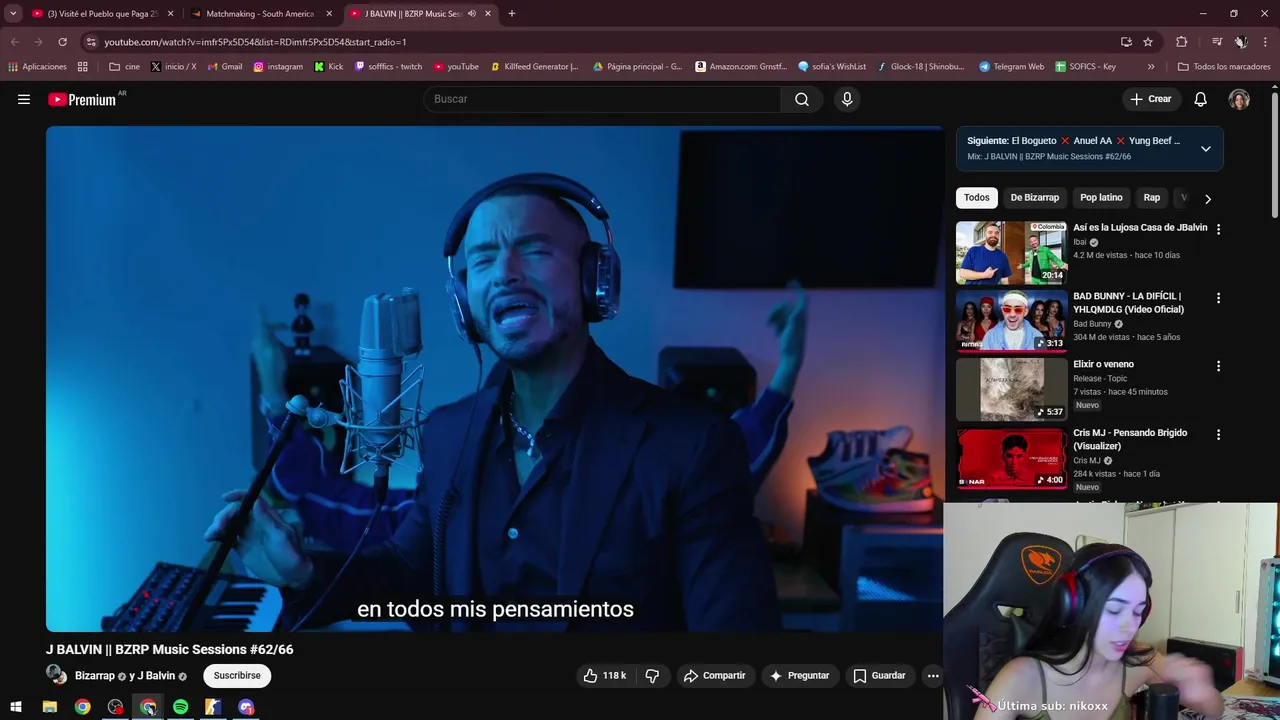Open Telegram Web bookmark

click(1011, 67)
